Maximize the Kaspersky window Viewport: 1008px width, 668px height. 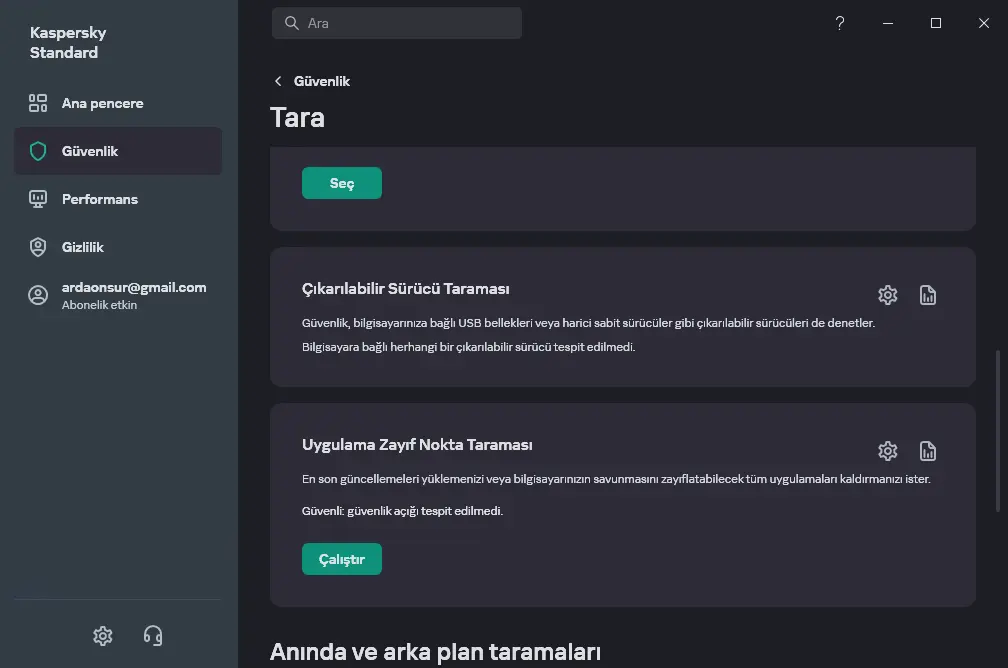pos(936,23)
